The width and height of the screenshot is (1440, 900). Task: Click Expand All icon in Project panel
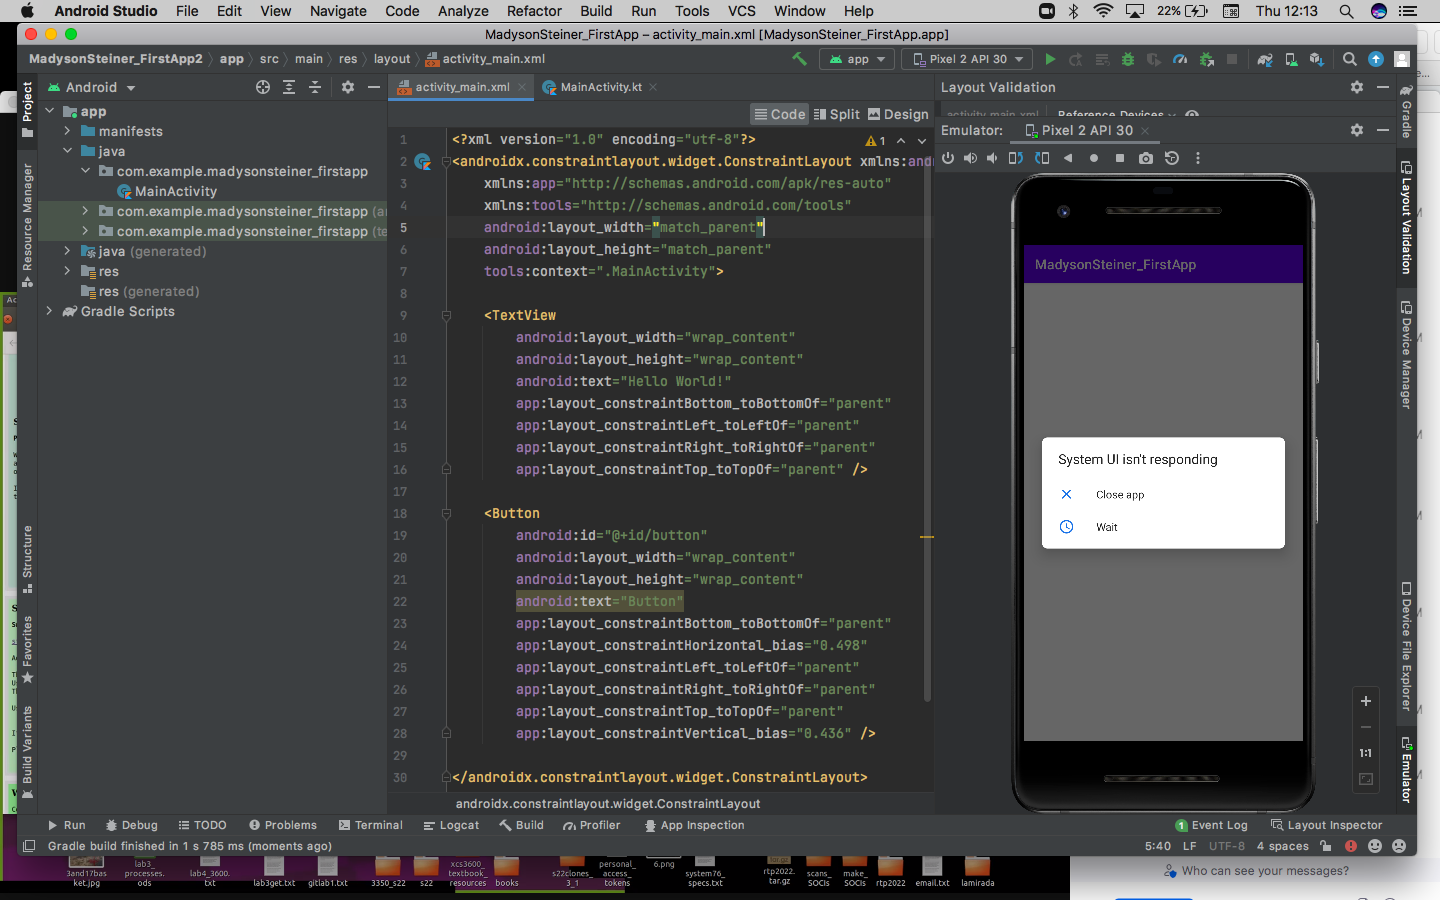tap(289, 87)
